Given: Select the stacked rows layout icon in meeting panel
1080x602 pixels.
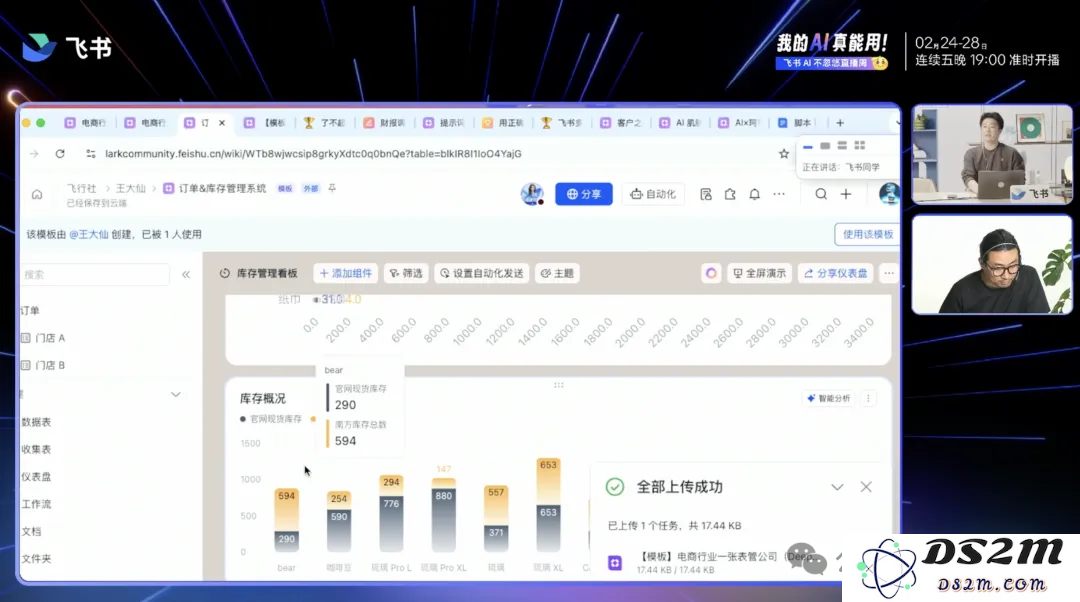Looking at the screenshot, I should pyautogui.click(x=842, y=145).
